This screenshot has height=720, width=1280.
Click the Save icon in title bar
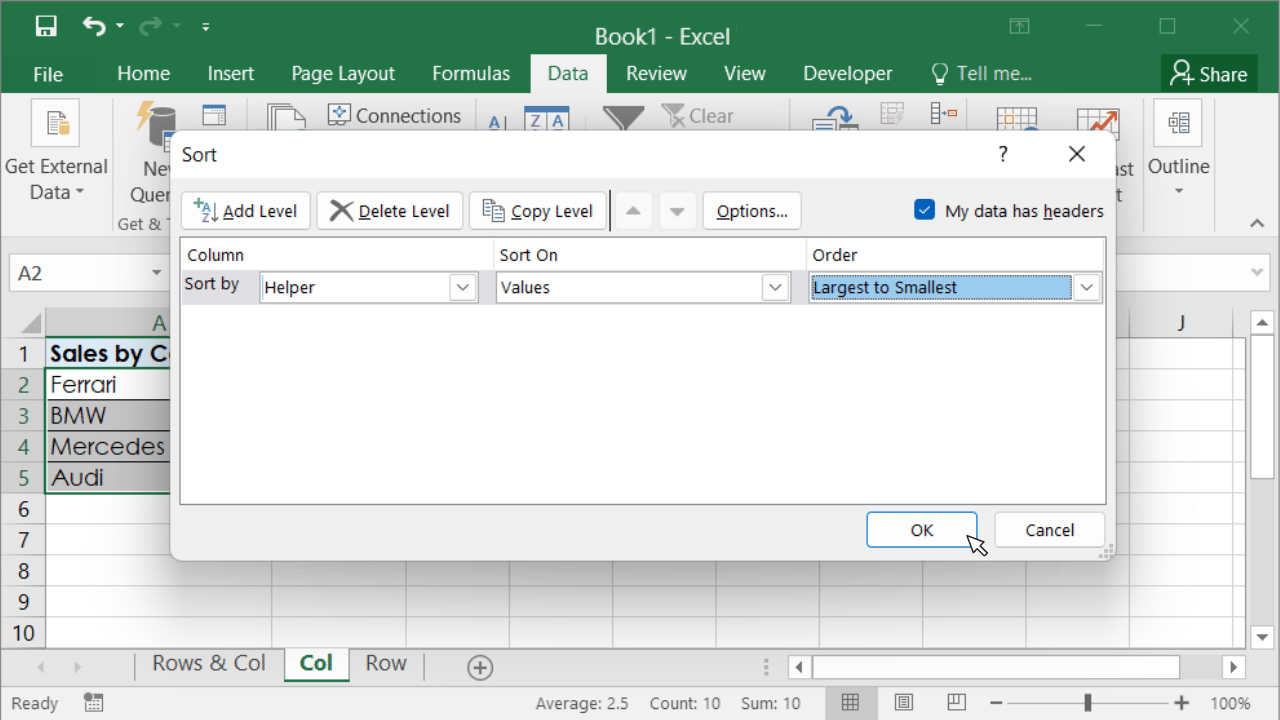tap(46, 27)
